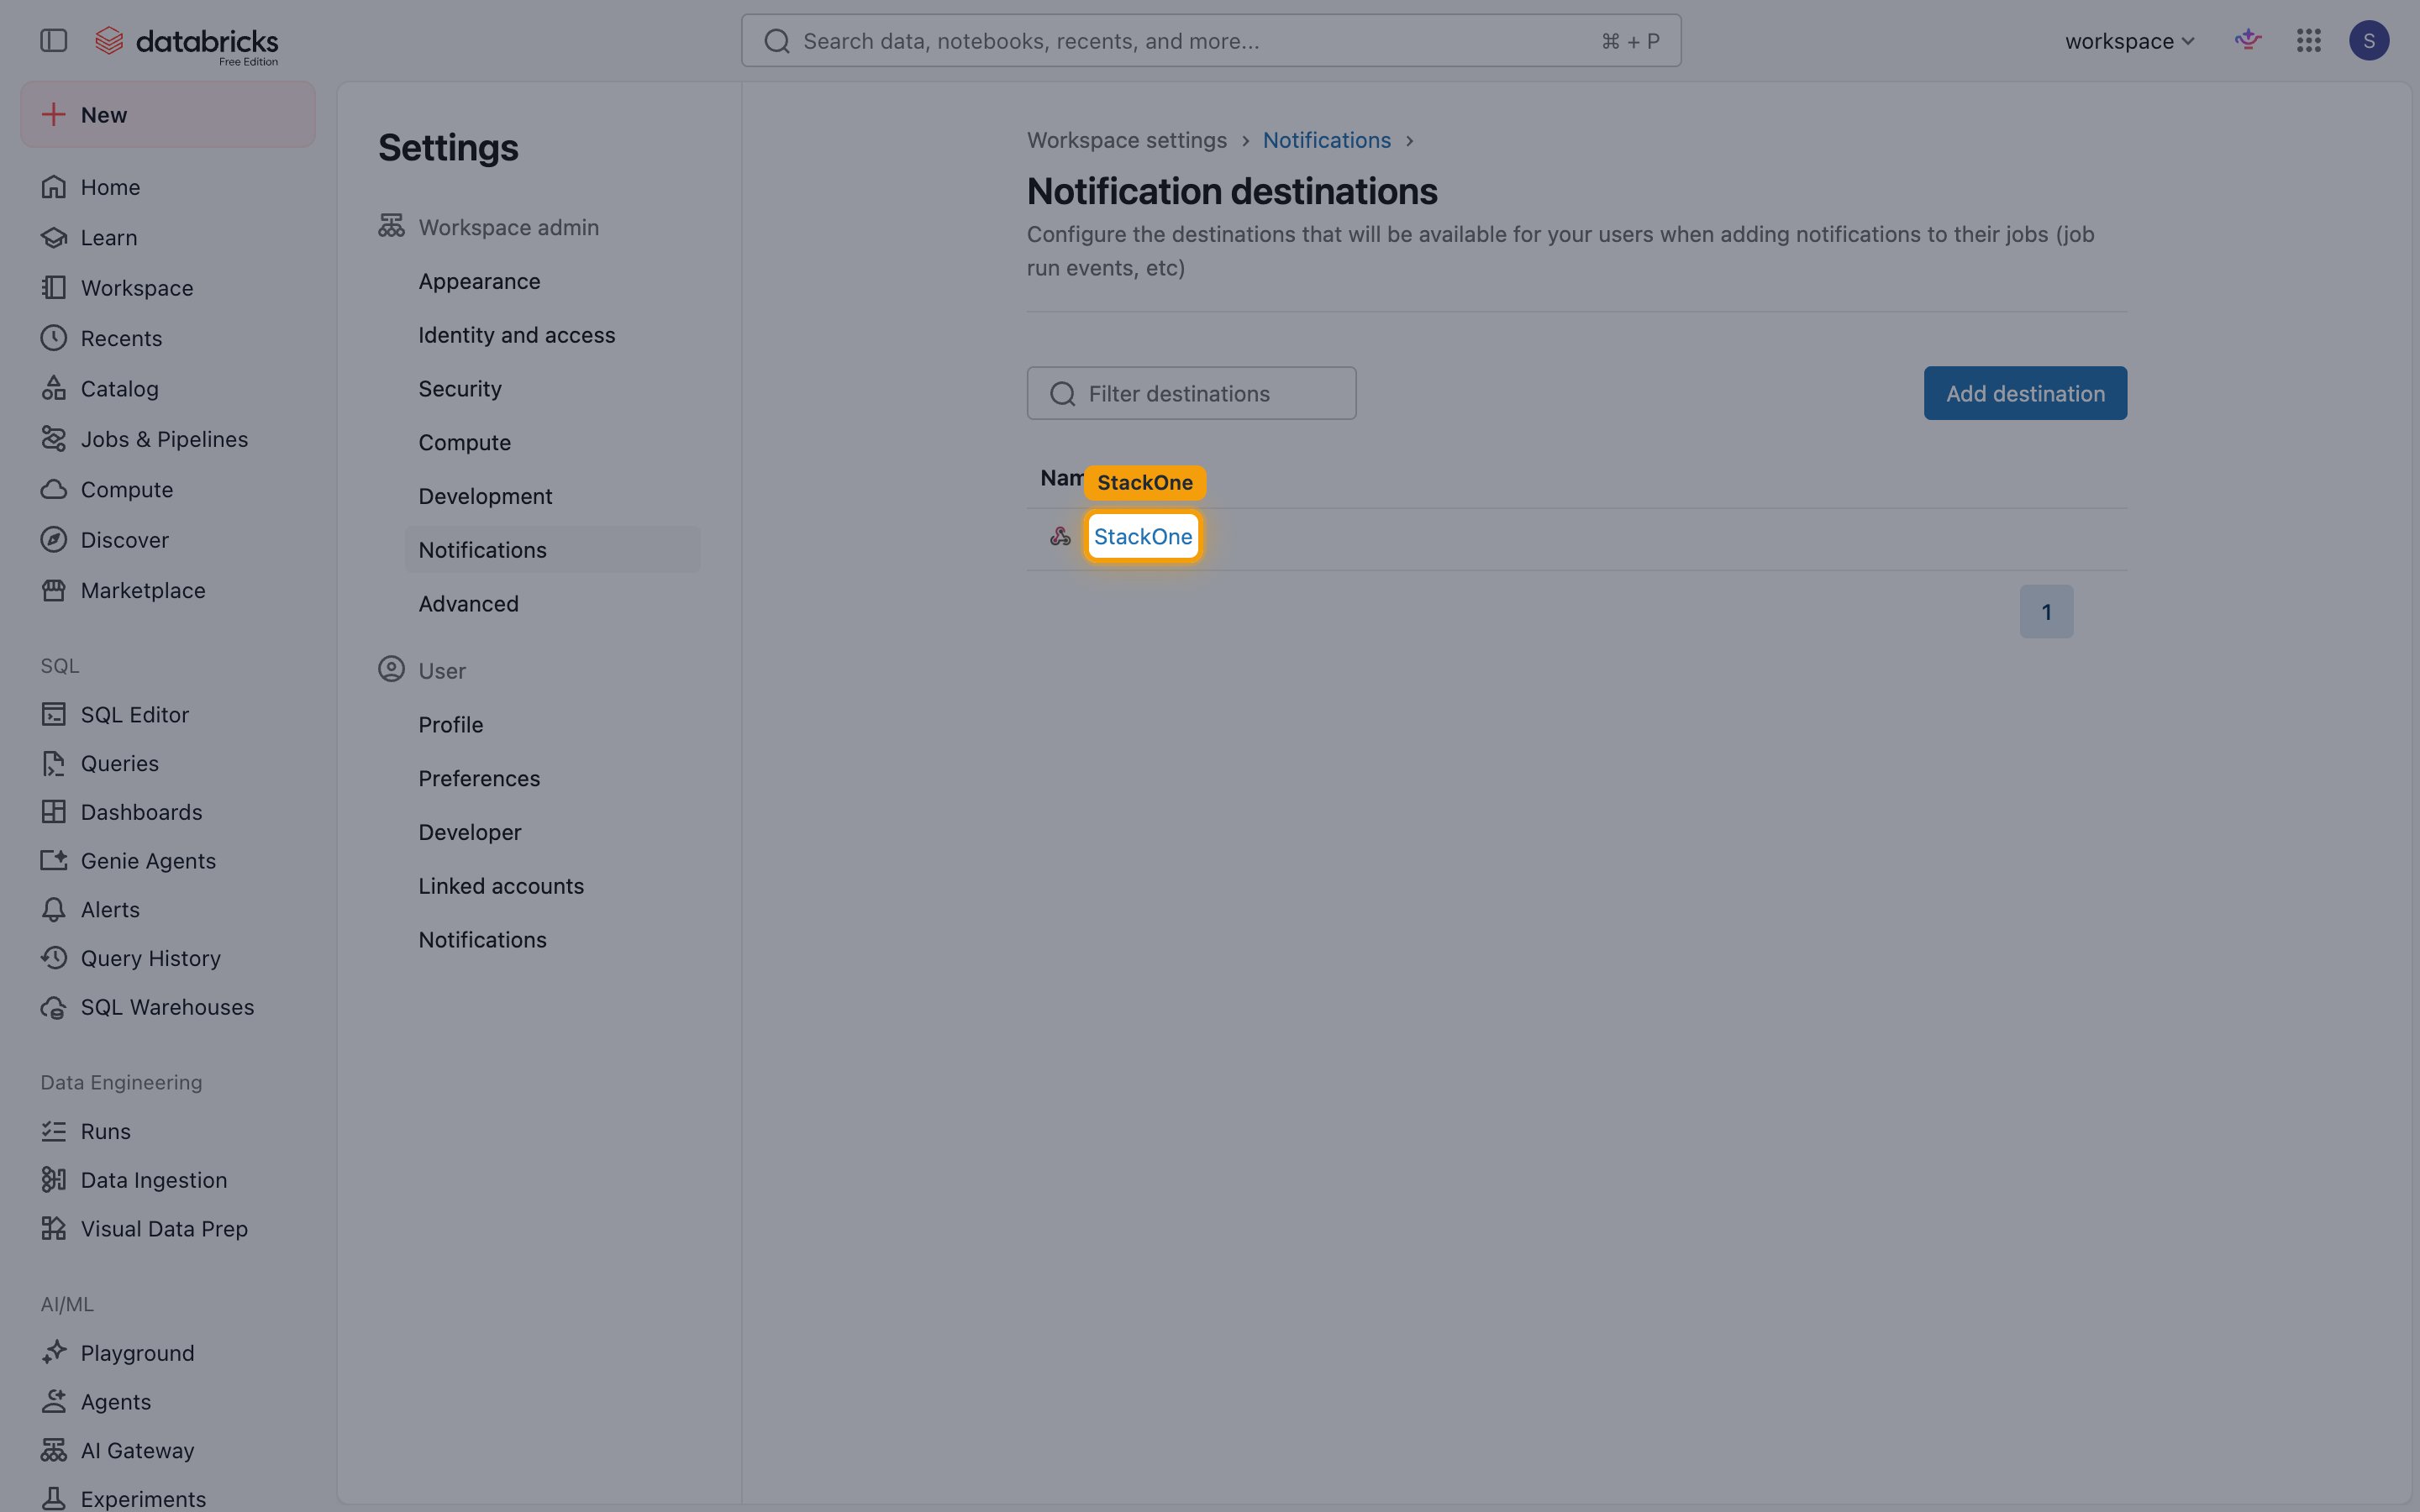The width and height of the screenshot is (2420, 1512).
Task: Open the Catalog icon
Action: [54, 389]
